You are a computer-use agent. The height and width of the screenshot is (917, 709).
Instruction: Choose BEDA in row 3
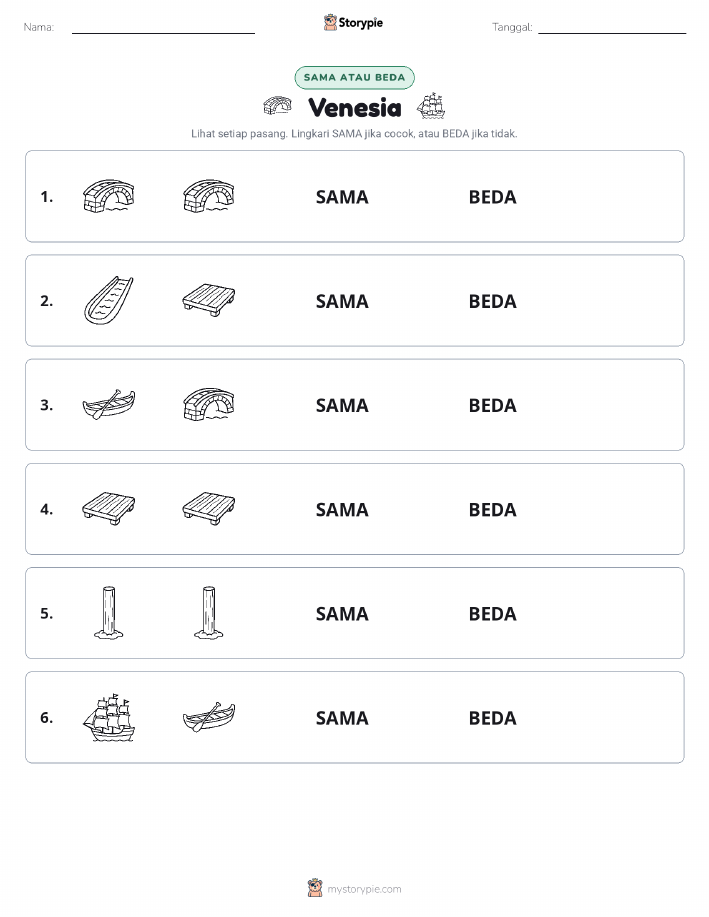coord(493,405)
